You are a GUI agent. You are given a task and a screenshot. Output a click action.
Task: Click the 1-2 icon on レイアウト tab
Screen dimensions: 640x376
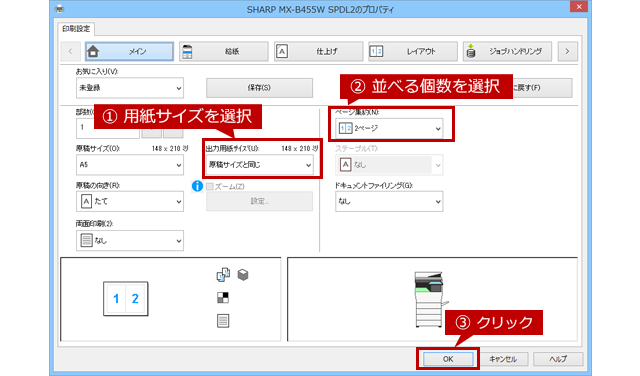coord(376,51)
